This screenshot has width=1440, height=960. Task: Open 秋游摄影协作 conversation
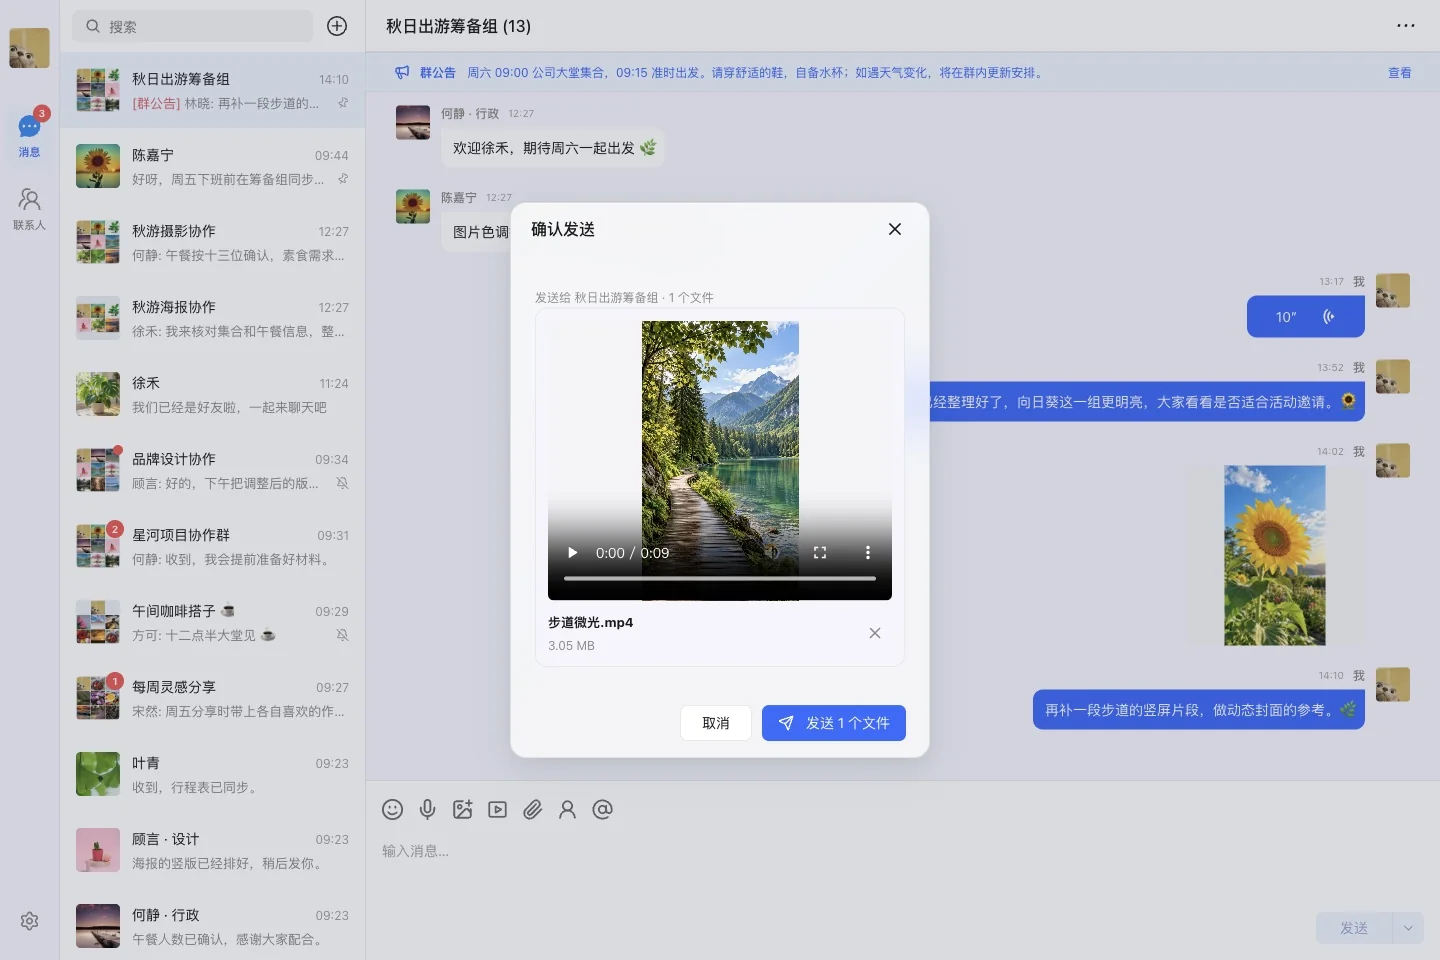(212, 242)
